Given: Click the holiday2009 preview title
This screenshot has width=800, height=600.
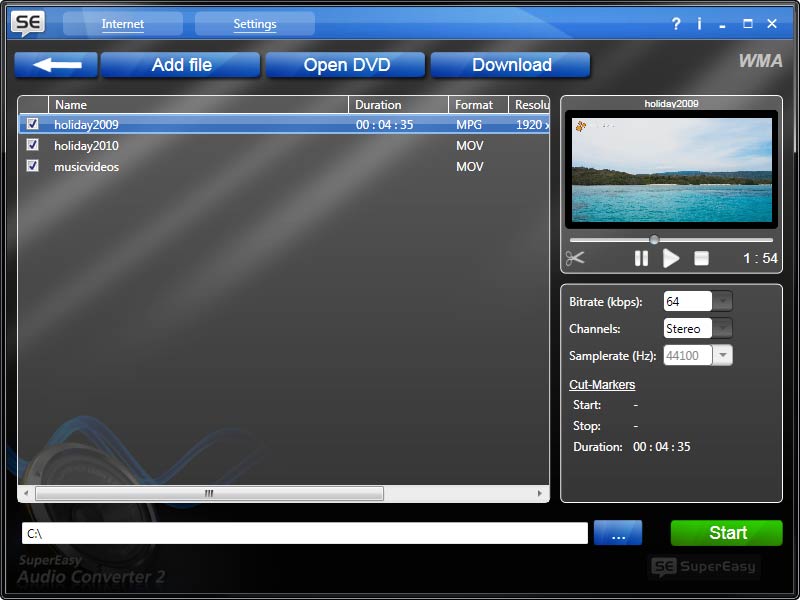Looking at the screenshot, I should 671,104.
